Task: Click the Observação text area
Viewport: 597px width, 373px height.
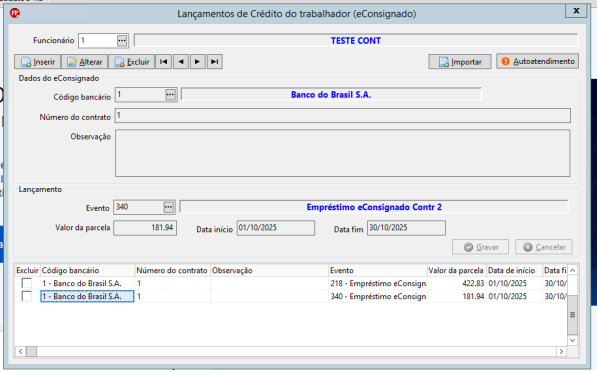Action: [x=343, y=153]
